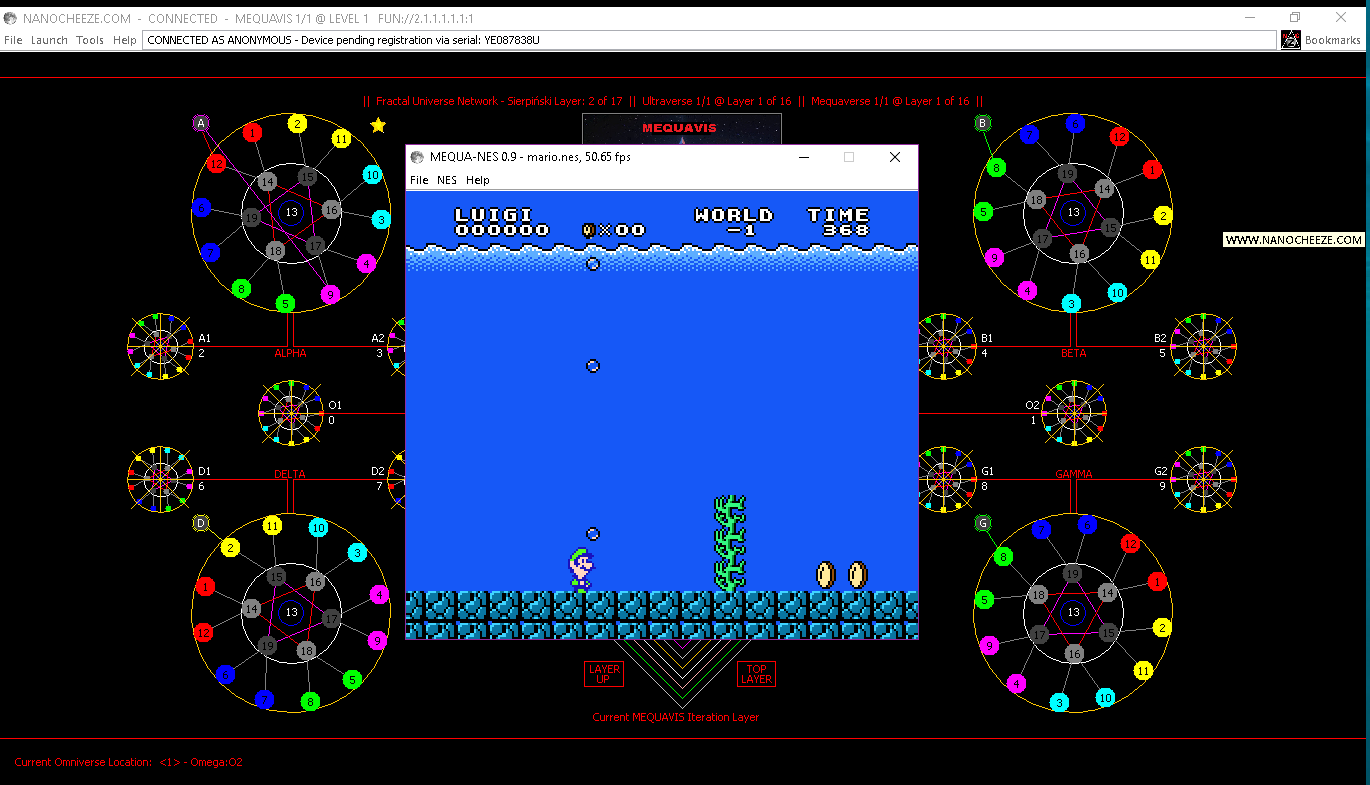The height and width of the screenshot is (785, 1370).
Task: Click gray node 17 in Beta circle
Action: coord(1042,240)
